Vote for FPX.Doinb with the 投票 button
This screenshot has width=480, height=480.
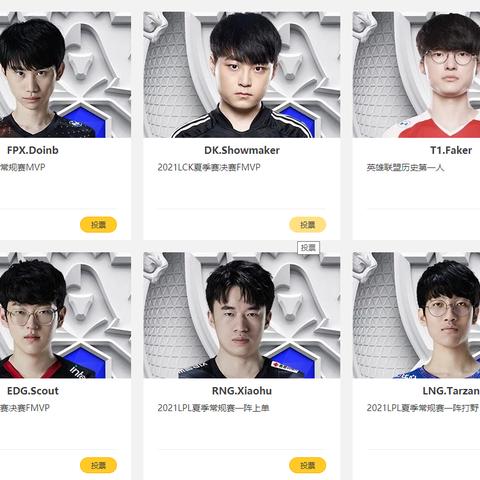tap(98, 225)
